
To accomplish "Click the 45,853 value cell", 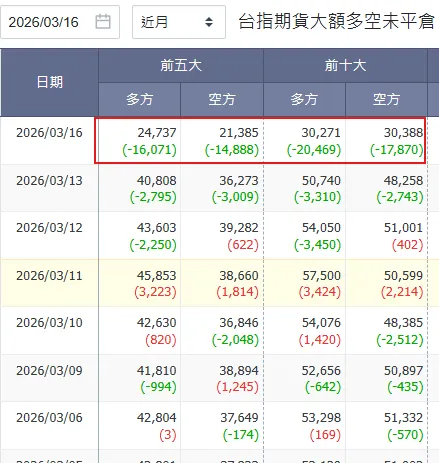I will pos(139,283).
